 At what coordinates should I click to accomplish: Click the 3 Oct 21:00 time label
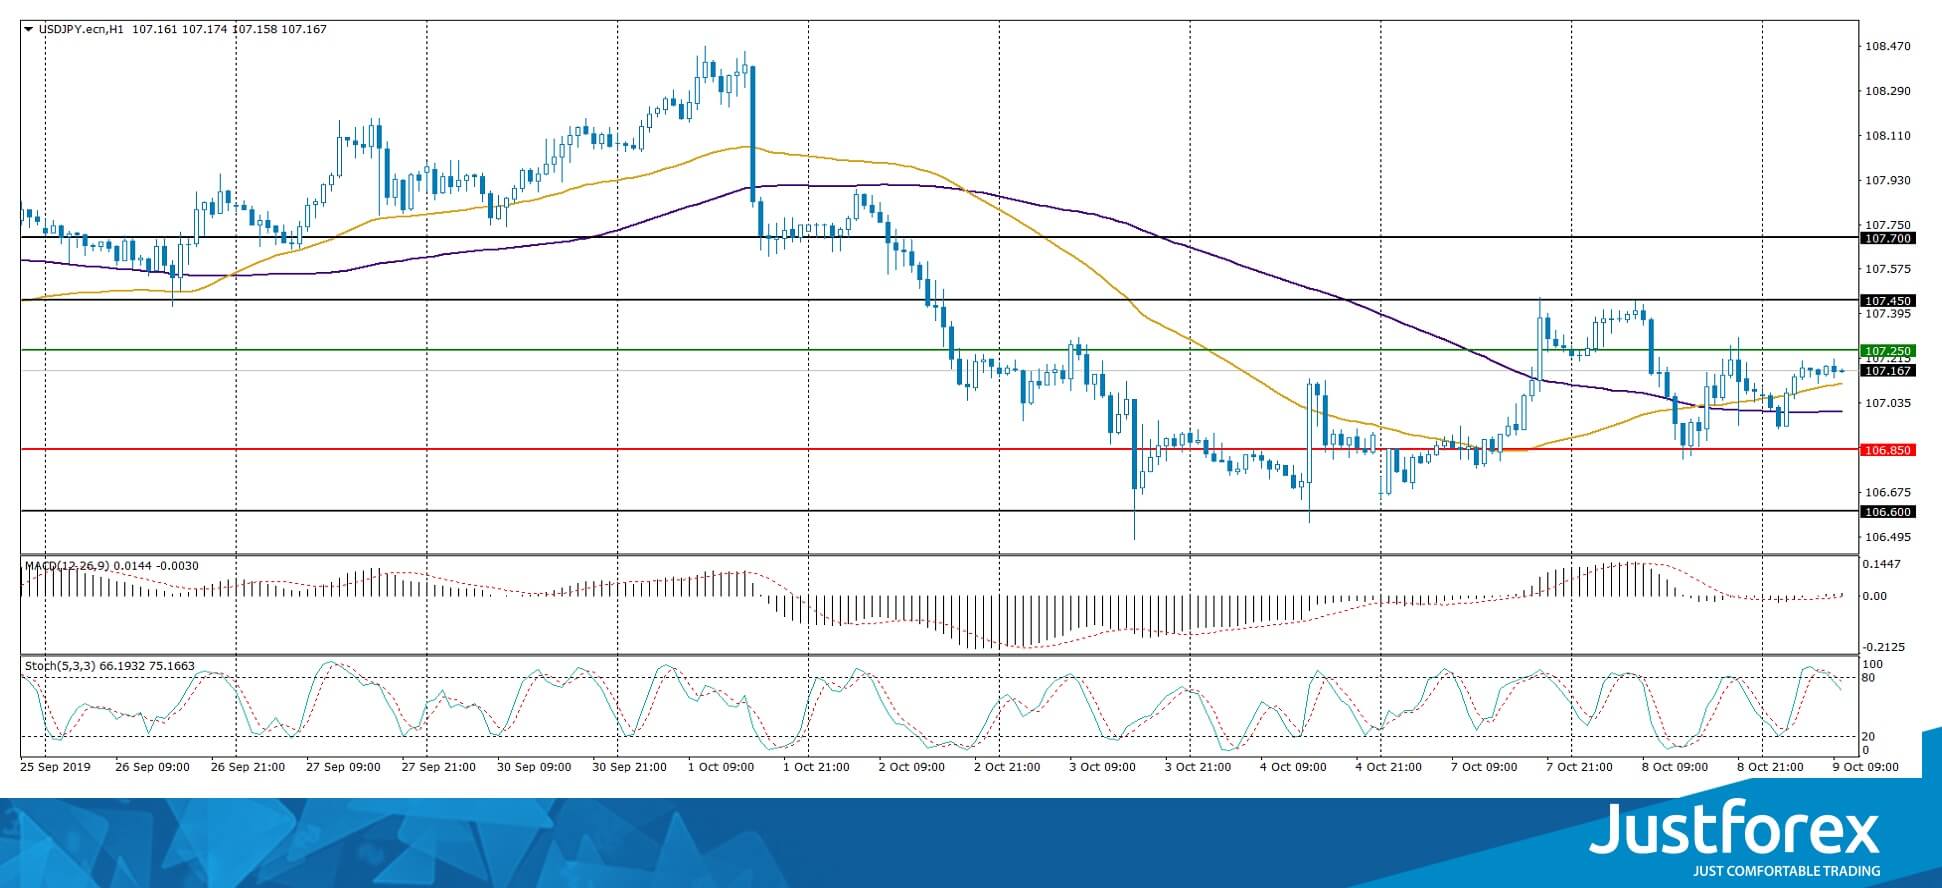(x=1197, y=767)
